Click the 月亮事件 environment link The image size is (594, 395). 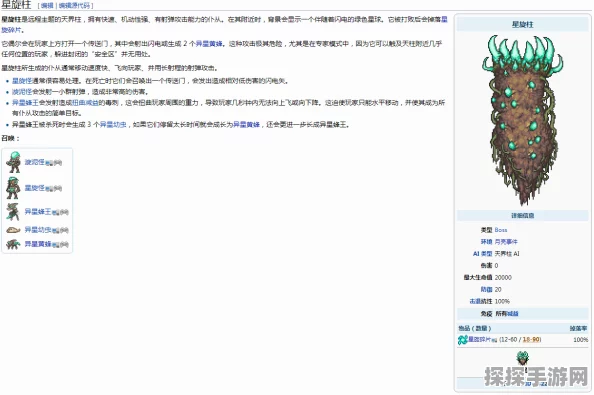coord(506,242)
